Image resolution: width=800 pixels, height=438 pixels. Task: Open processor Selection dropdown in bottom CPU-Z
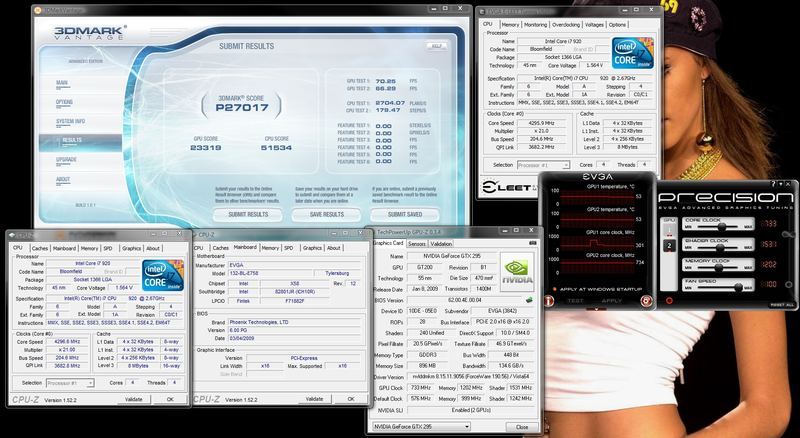pos(70,382)
